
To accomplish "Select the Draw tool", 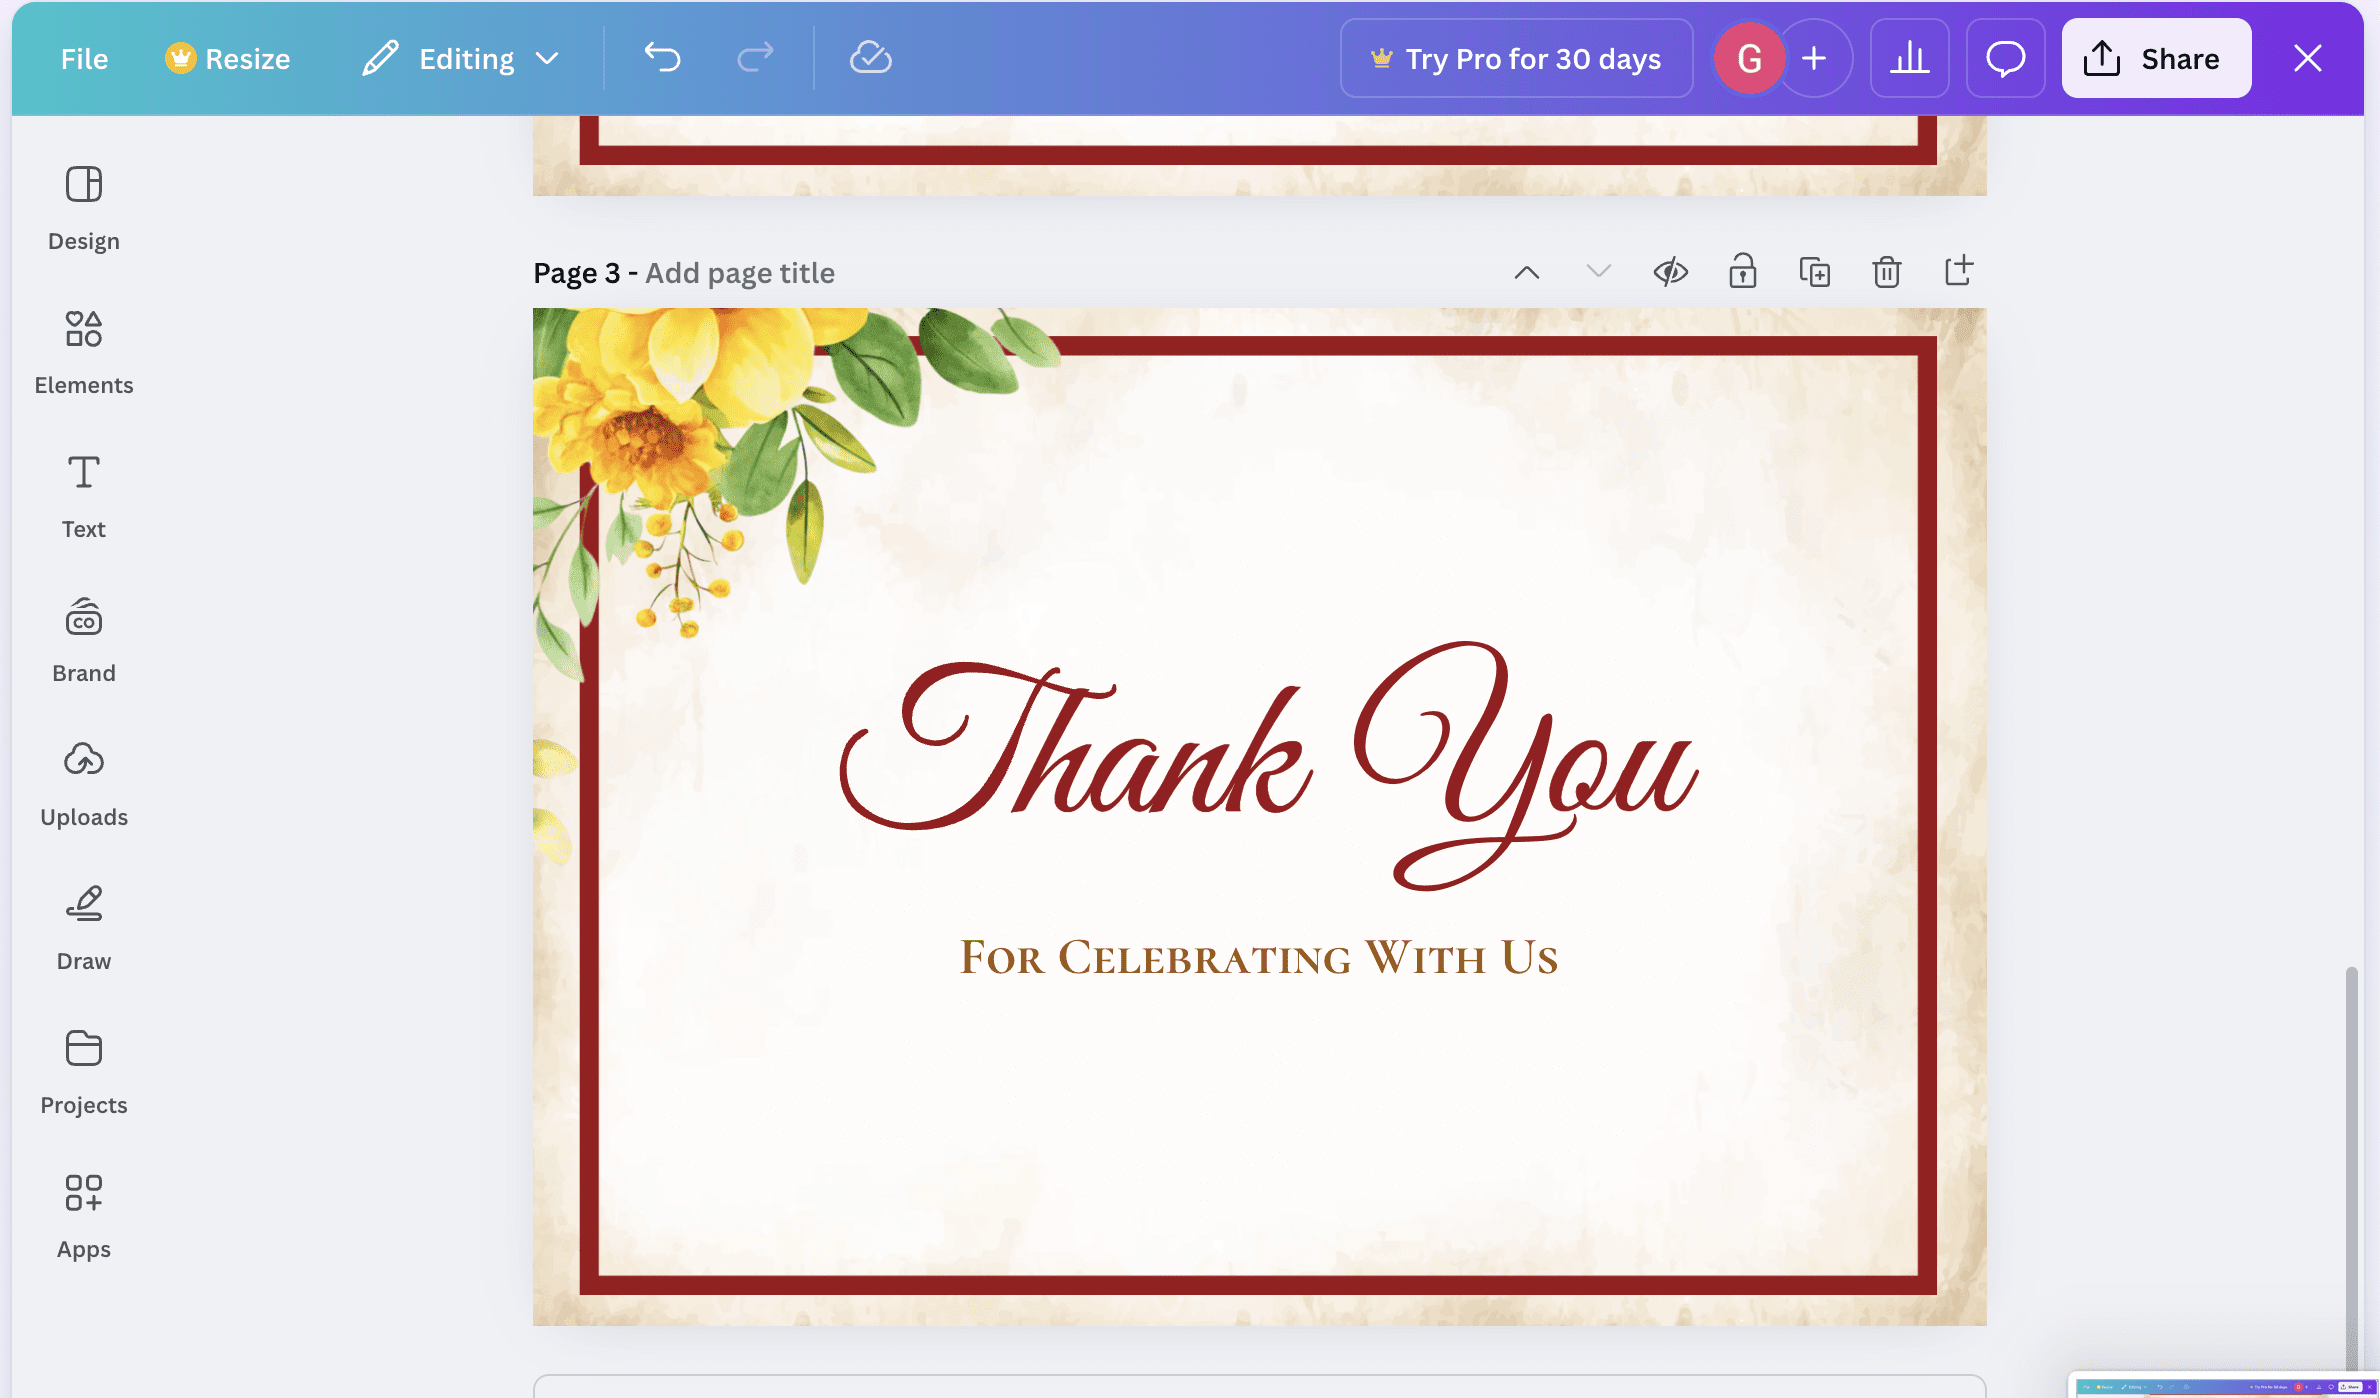I will (84, 928).
